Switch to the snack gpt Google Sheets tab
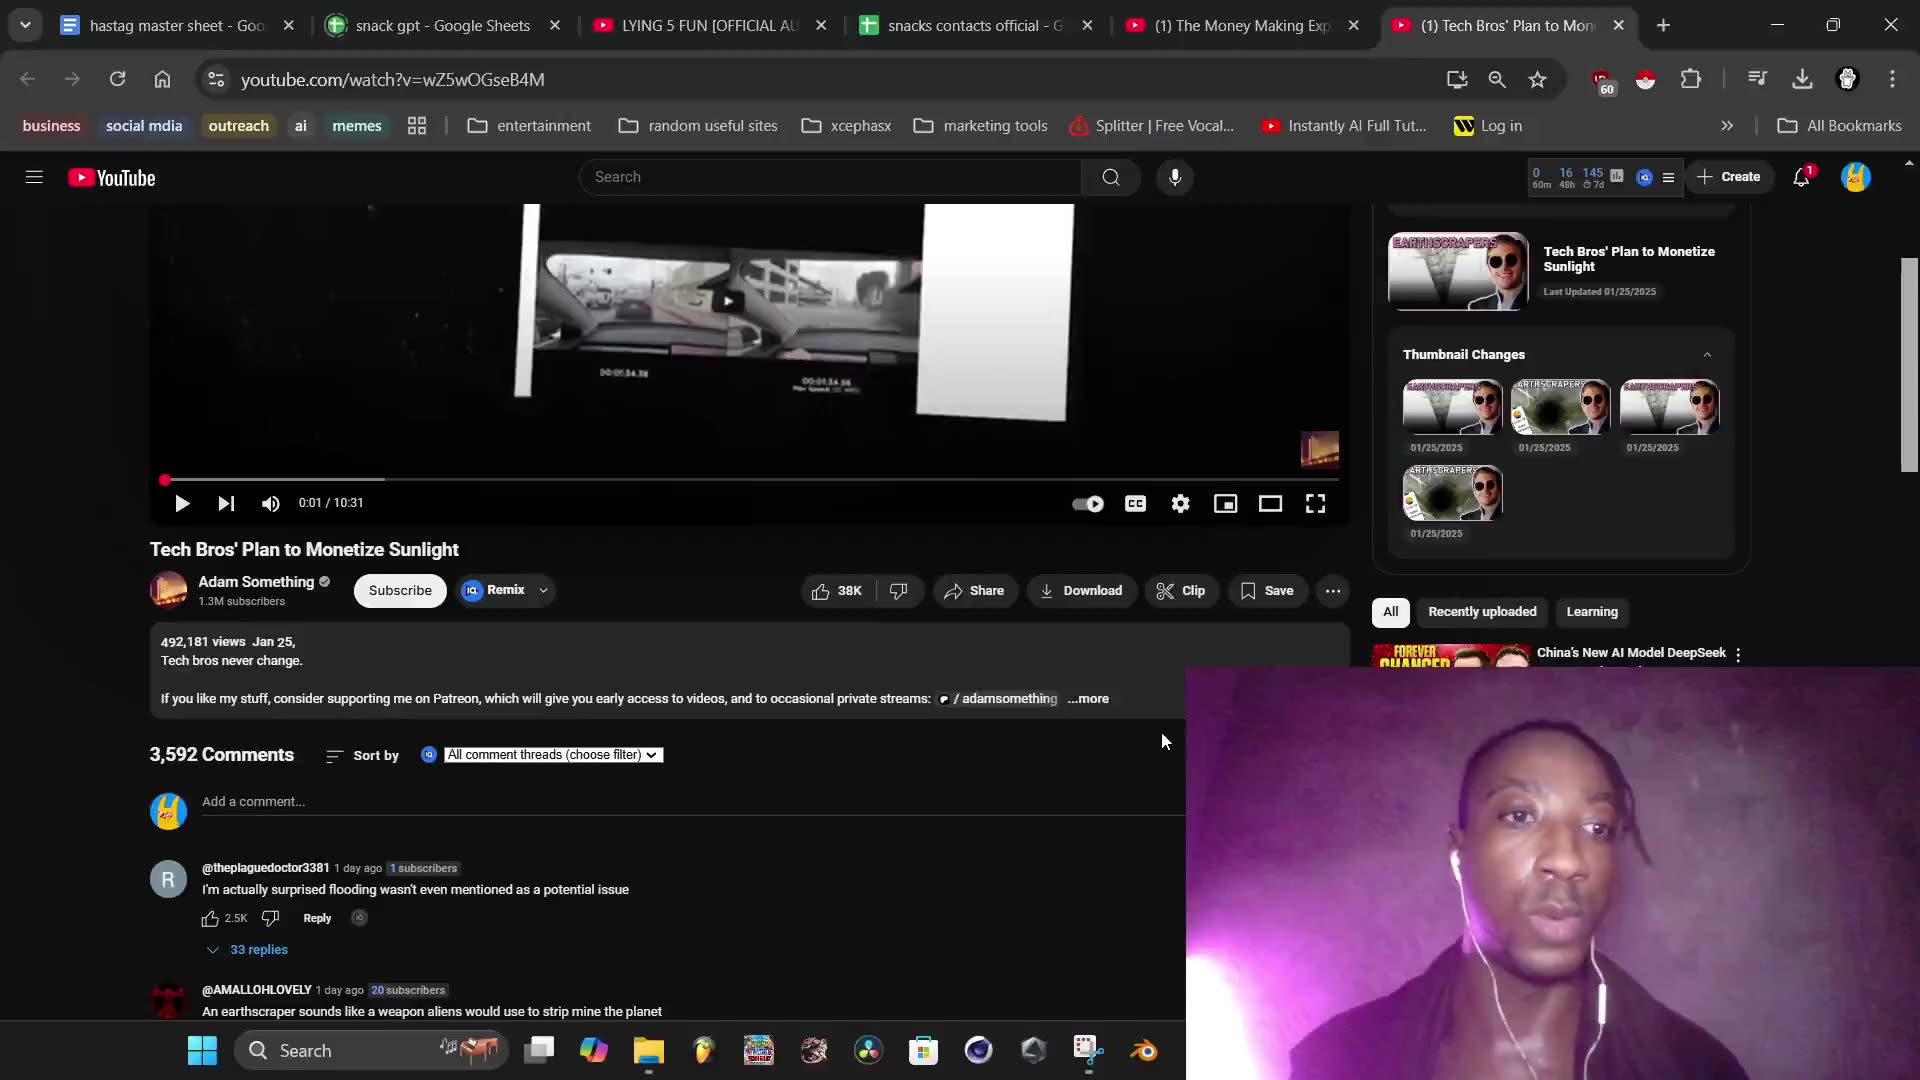 [x=442, y=26]
